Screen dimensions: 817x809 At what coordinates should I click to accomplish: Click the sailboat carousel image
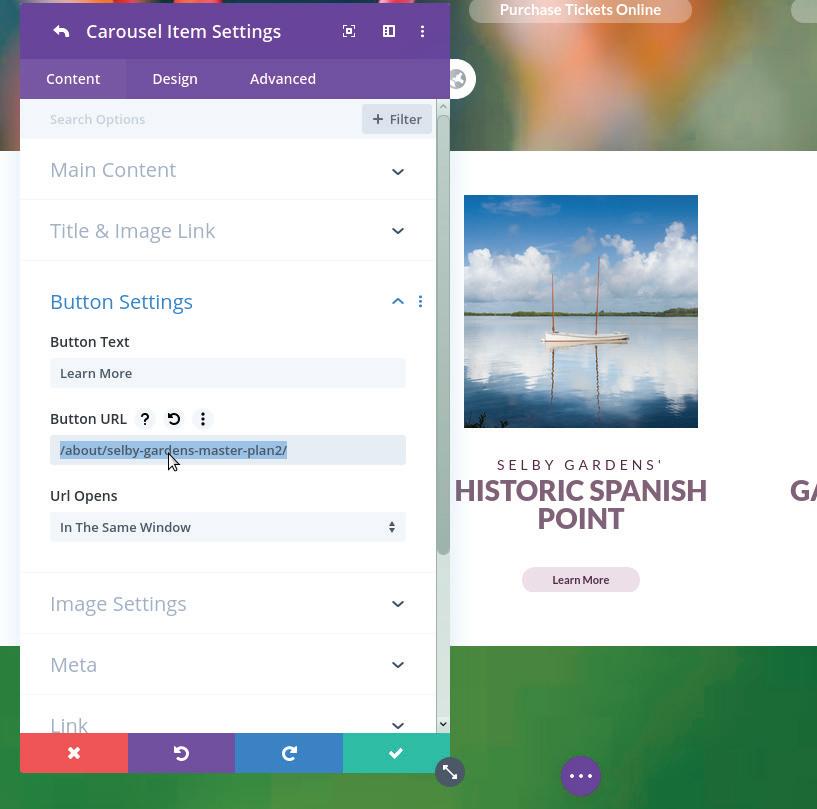tap(580, 312)
